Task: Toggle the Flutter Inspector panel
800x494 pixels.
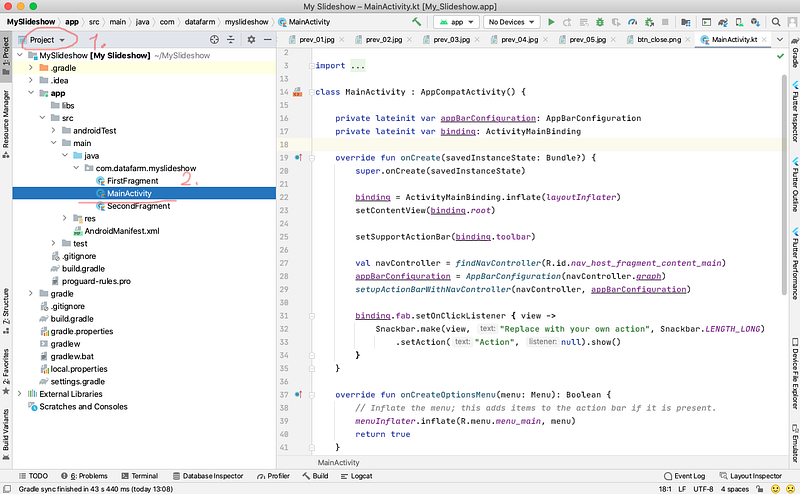Action: [794, 112]
